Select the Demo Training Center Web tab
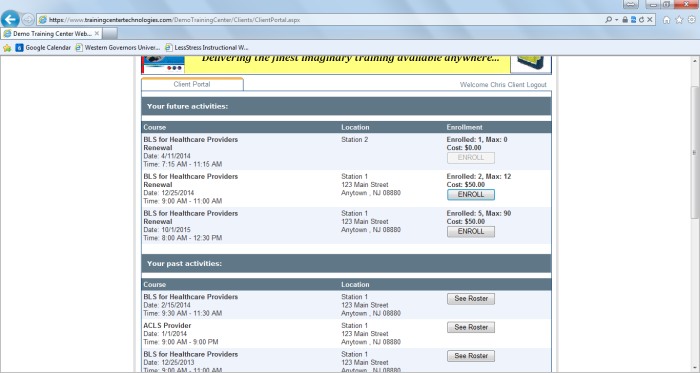The width and height of the screenshot is (700, 373). (x=51, y=33)
